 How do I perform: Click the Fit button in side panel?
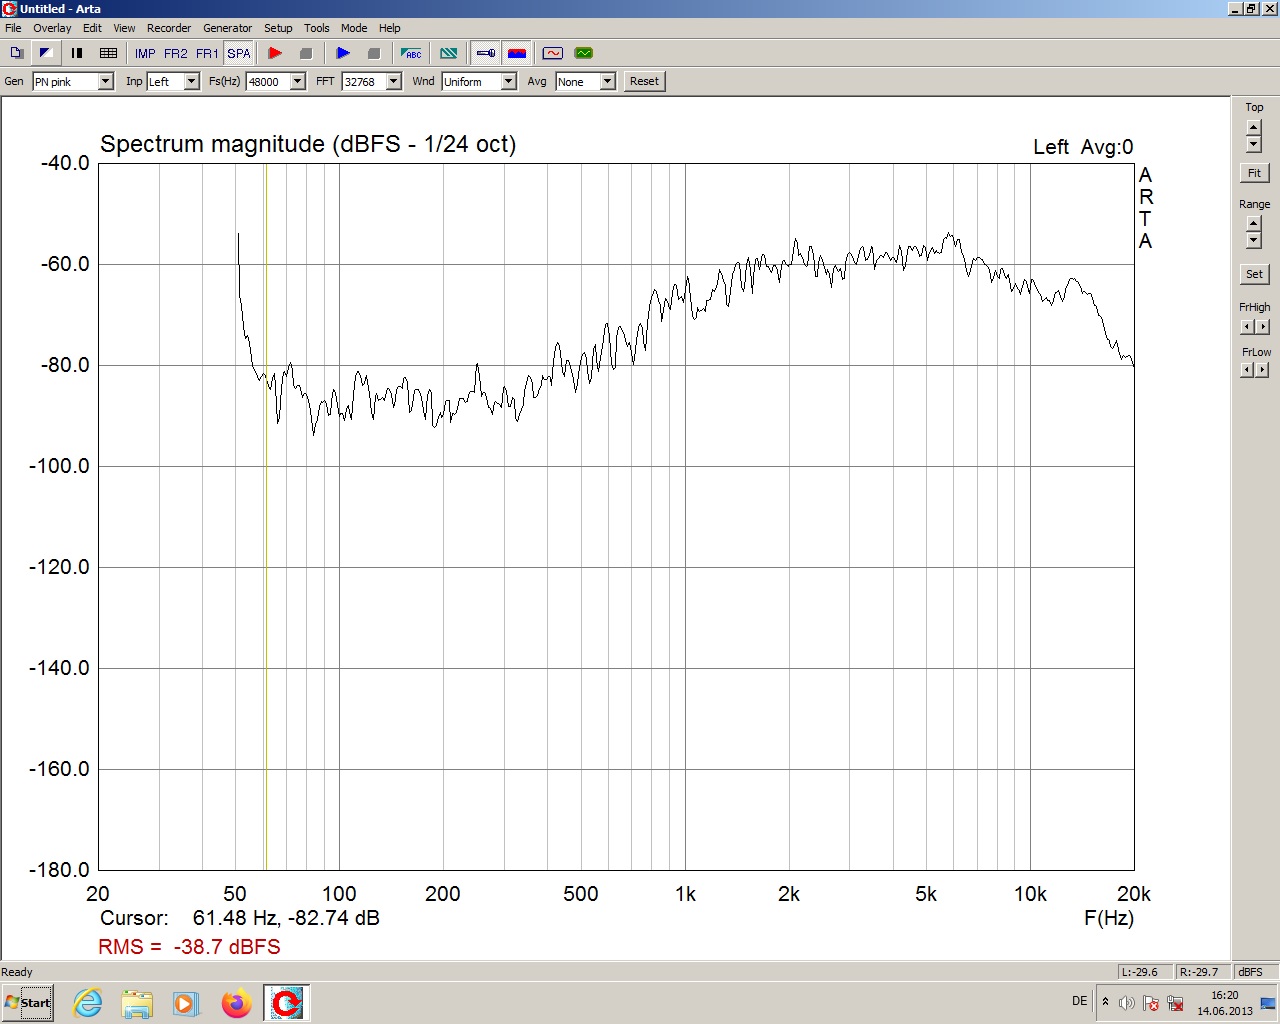point(1254,173)
